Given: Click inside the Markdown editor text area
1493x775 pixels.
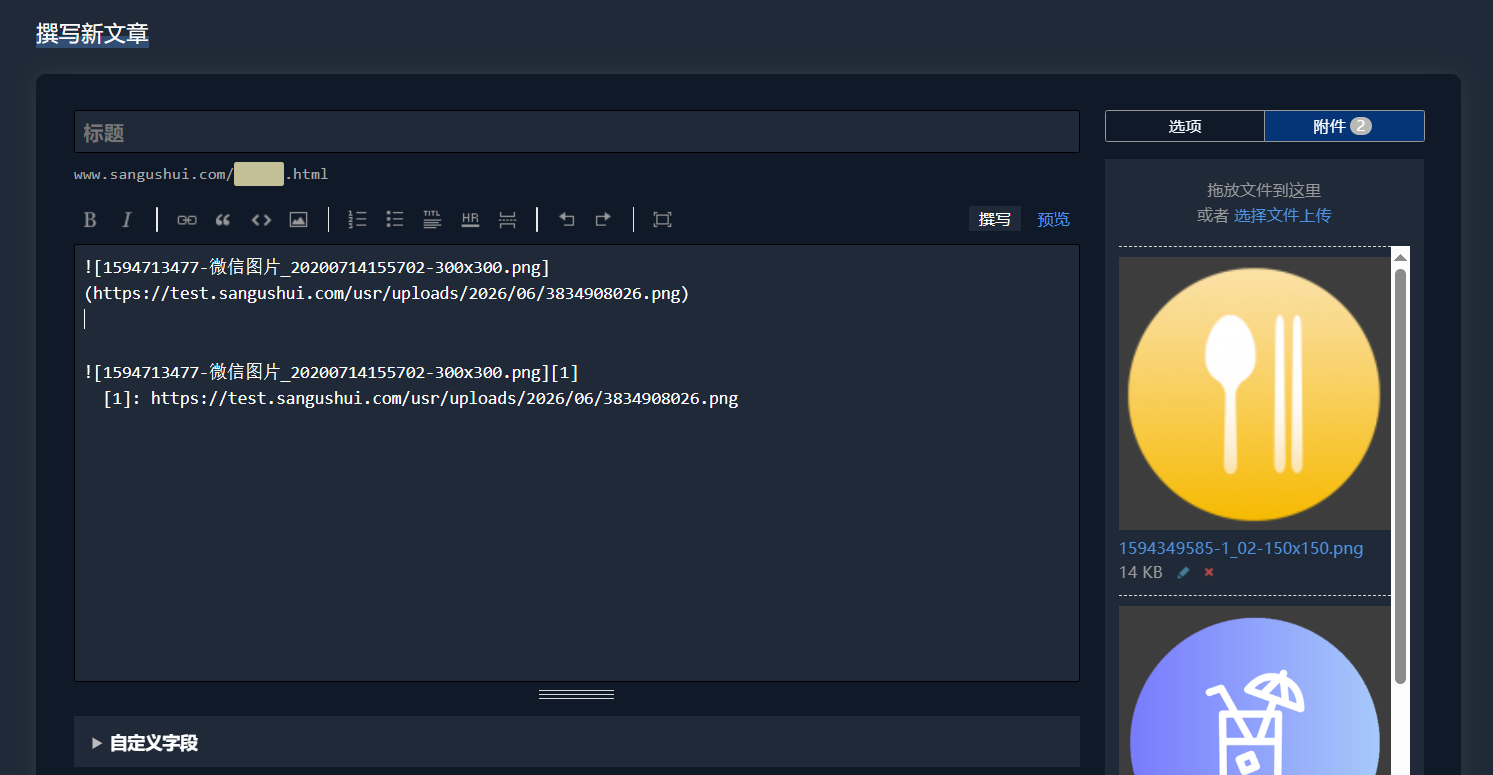Looking at the screenshot, I should click(x=577, y=463).
